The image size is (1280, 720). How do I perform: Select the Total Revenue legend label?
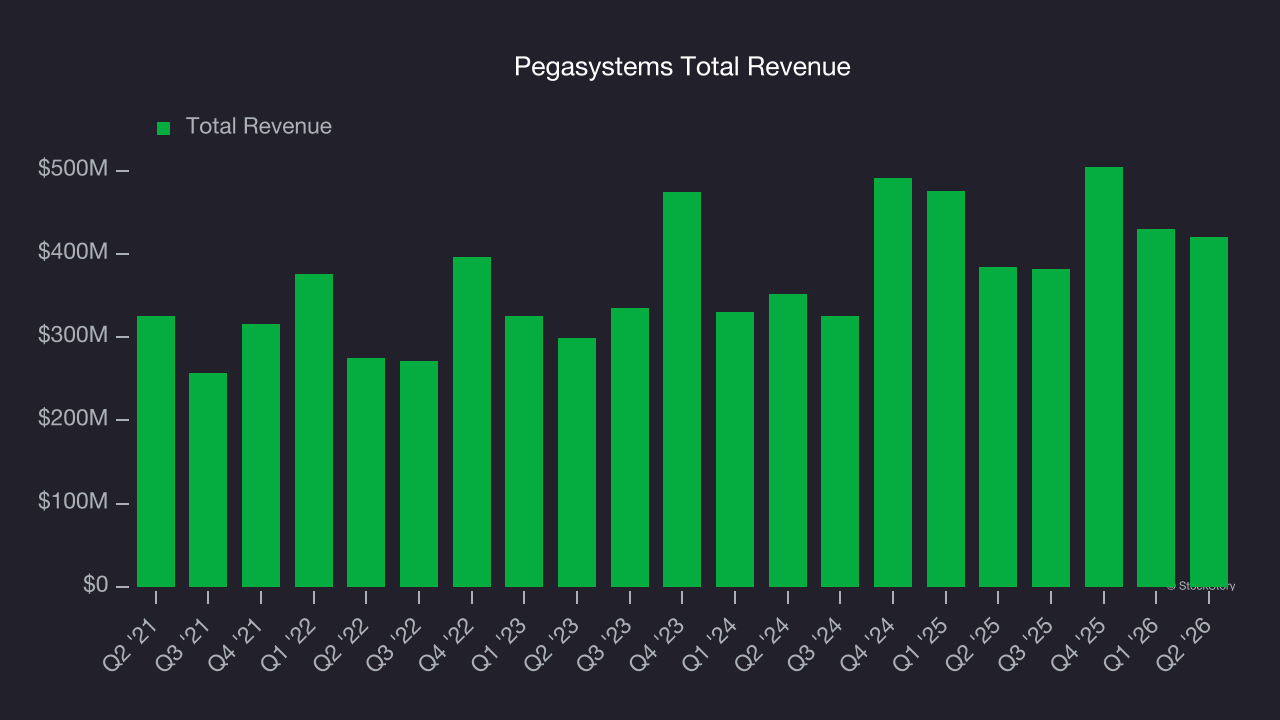pos(259,127)
